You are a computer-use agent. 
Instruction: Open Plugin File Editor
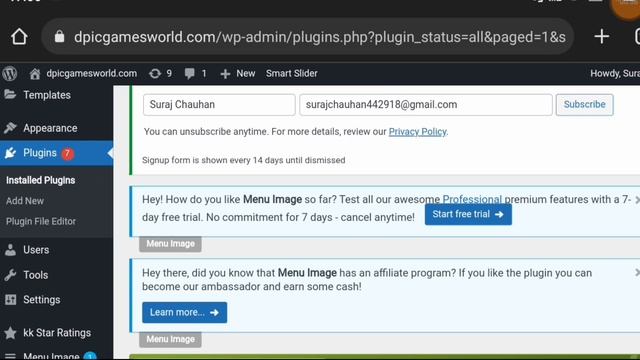pos(41,221)
